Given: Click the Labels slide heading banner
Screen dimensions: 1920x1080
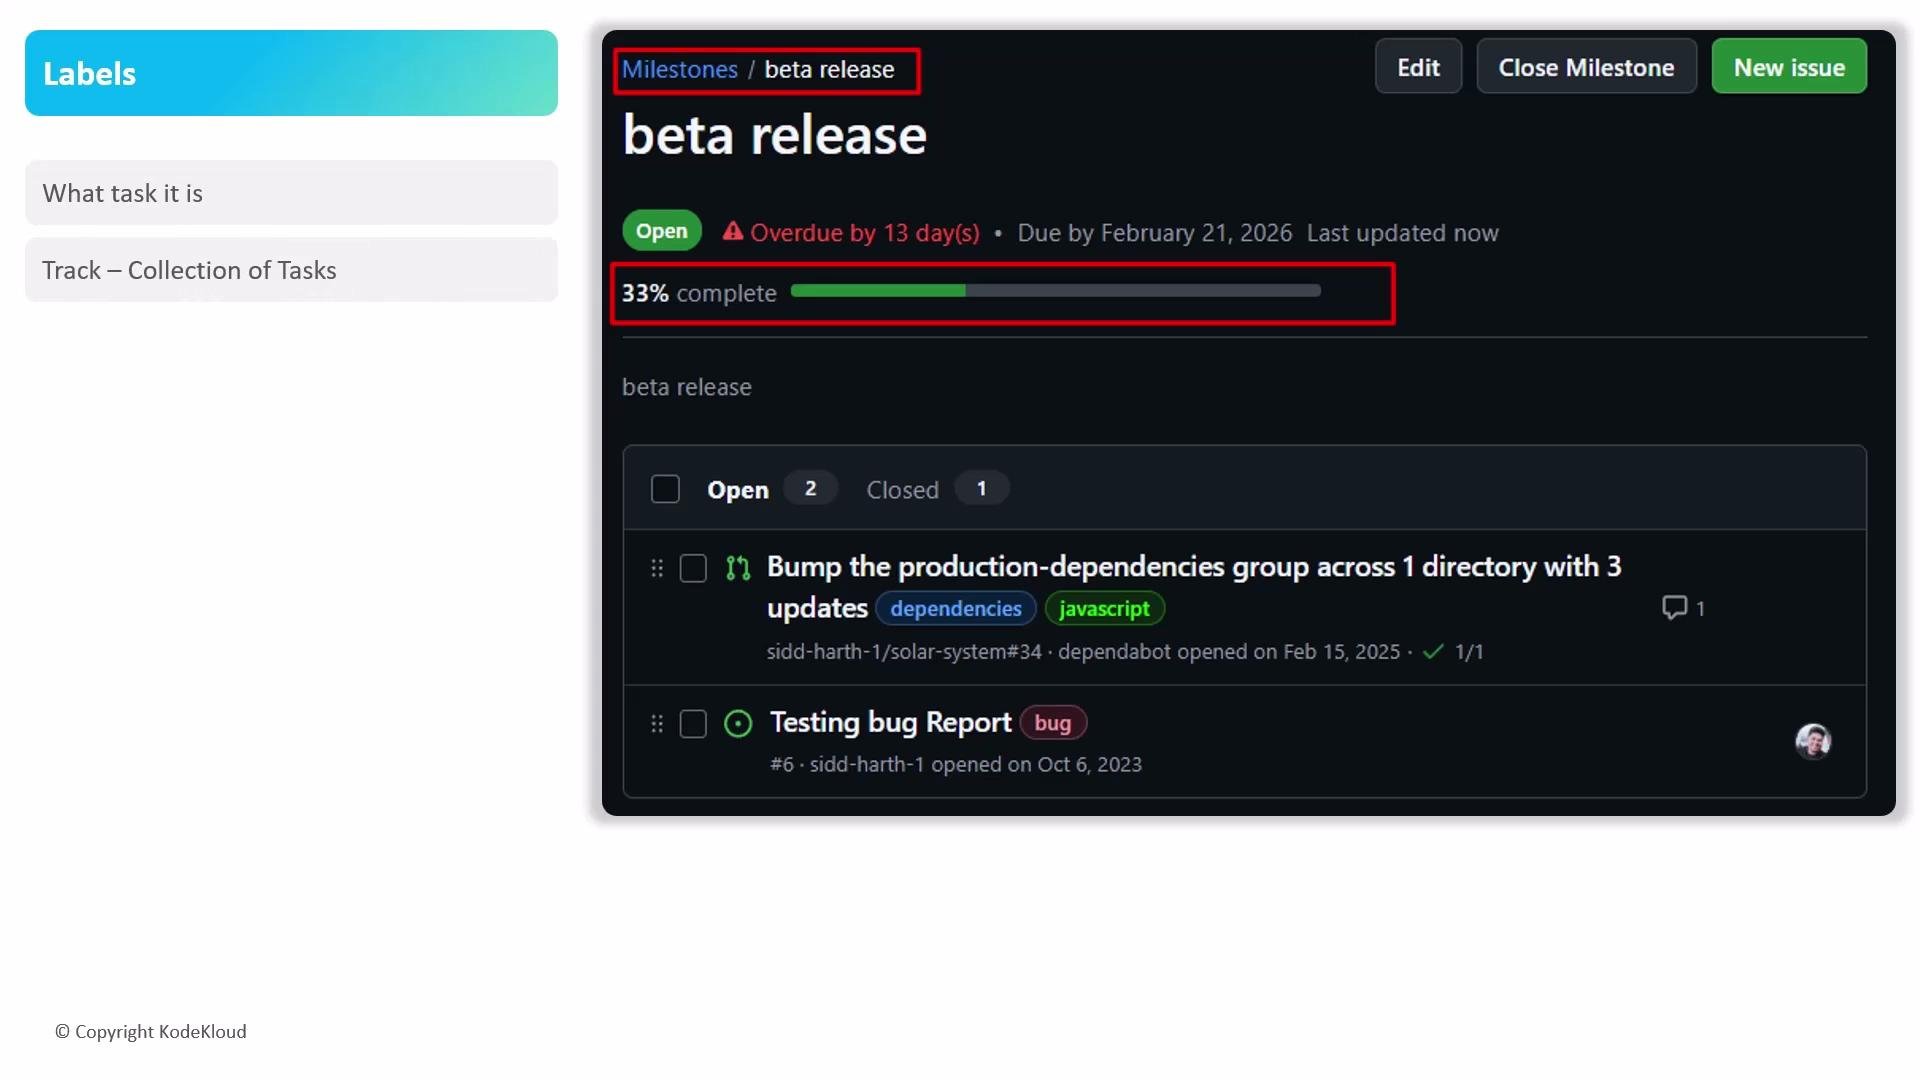Looking at the screenshot, I should (x=291, y=73).
